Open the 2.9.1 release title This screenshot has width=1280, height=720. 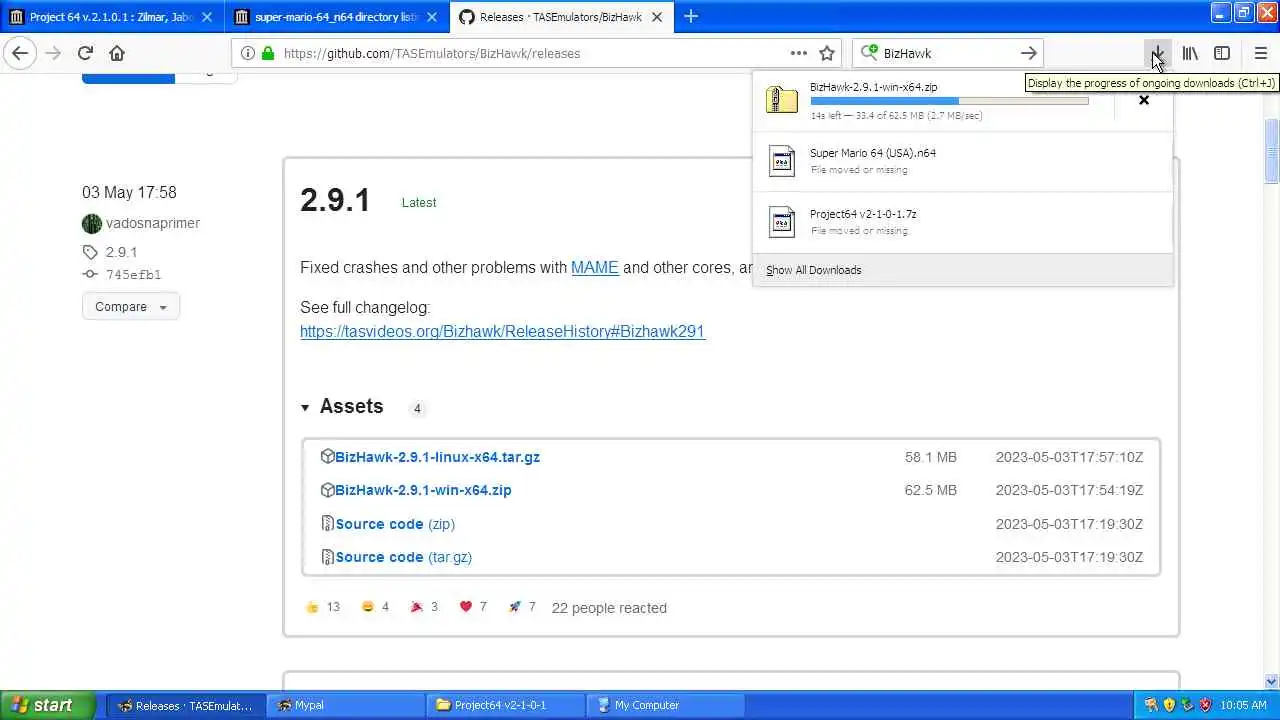click(335, 200)
